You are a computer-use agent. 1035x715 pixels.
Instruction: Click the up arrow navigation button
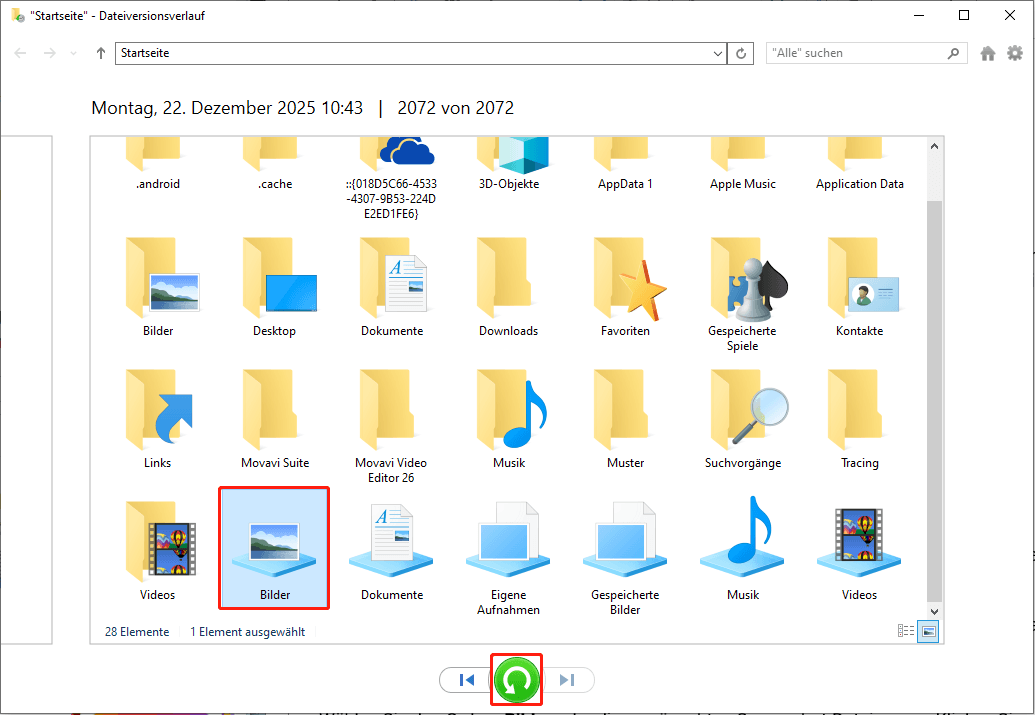(101, 54)
